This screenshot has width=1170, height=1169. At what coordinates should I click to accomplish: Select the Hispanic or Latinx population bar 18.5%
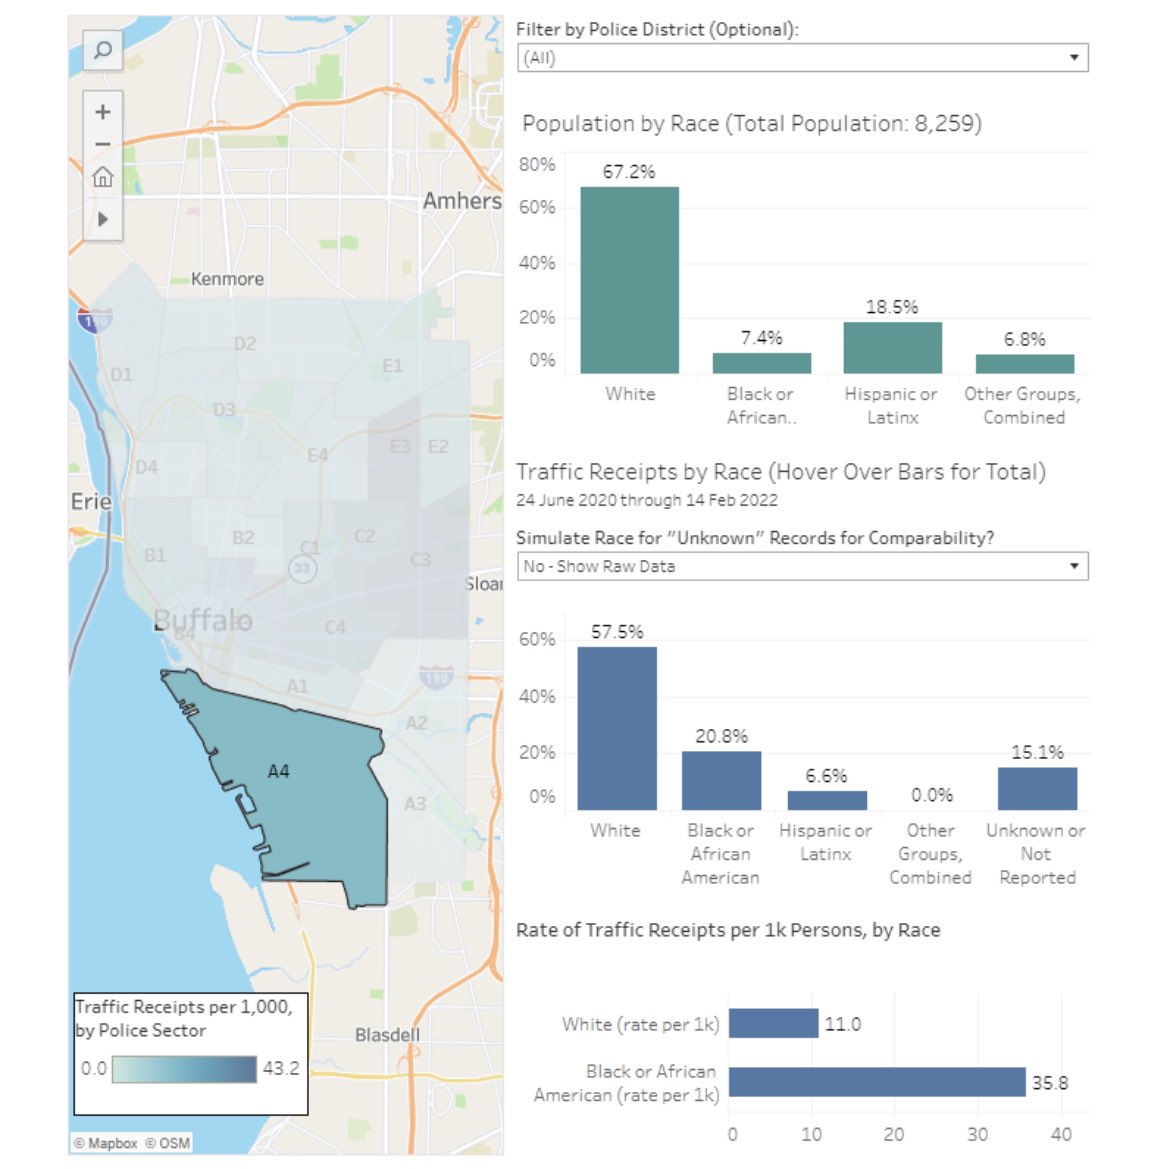pos(892,348)
